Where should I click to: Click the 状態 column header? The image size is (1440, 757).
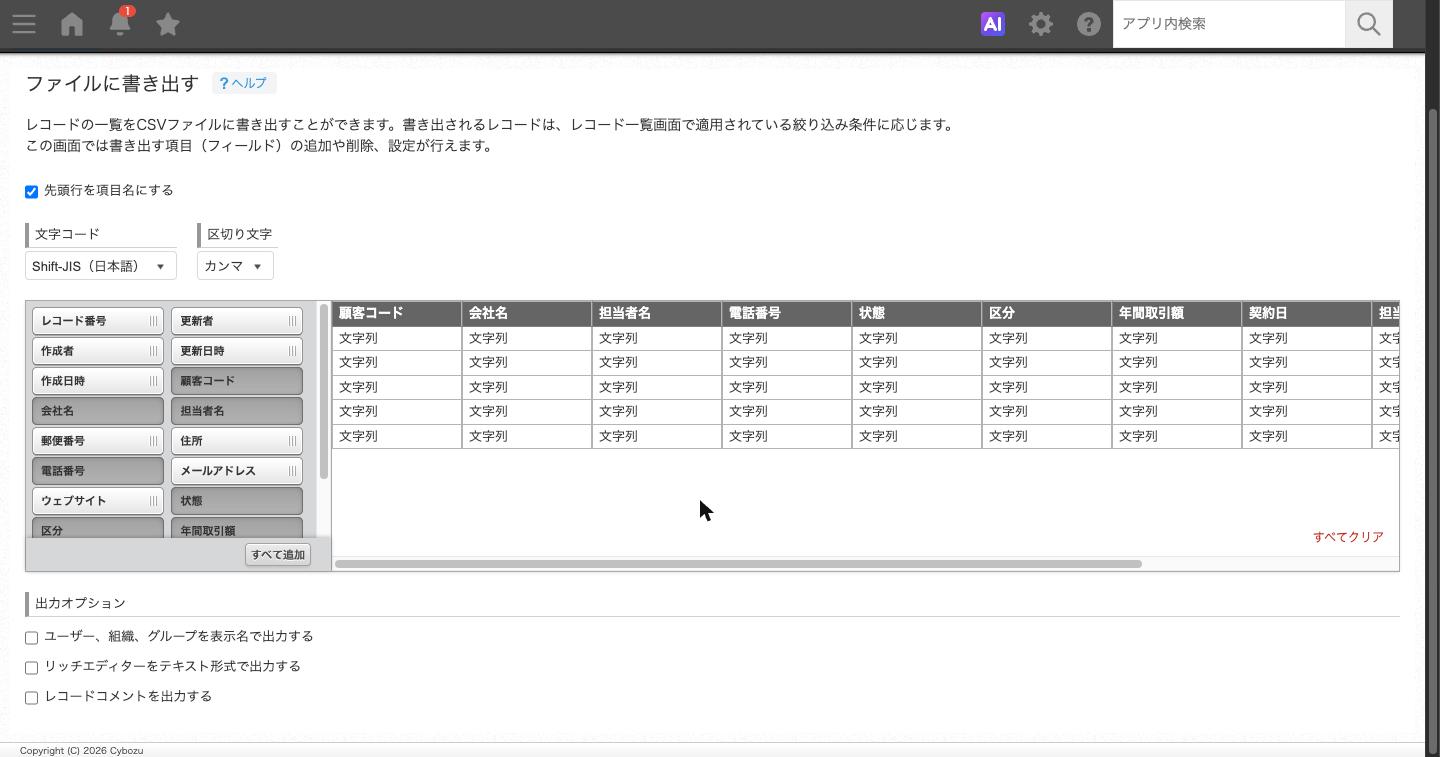pyautogui.click(x=917, y=313)
